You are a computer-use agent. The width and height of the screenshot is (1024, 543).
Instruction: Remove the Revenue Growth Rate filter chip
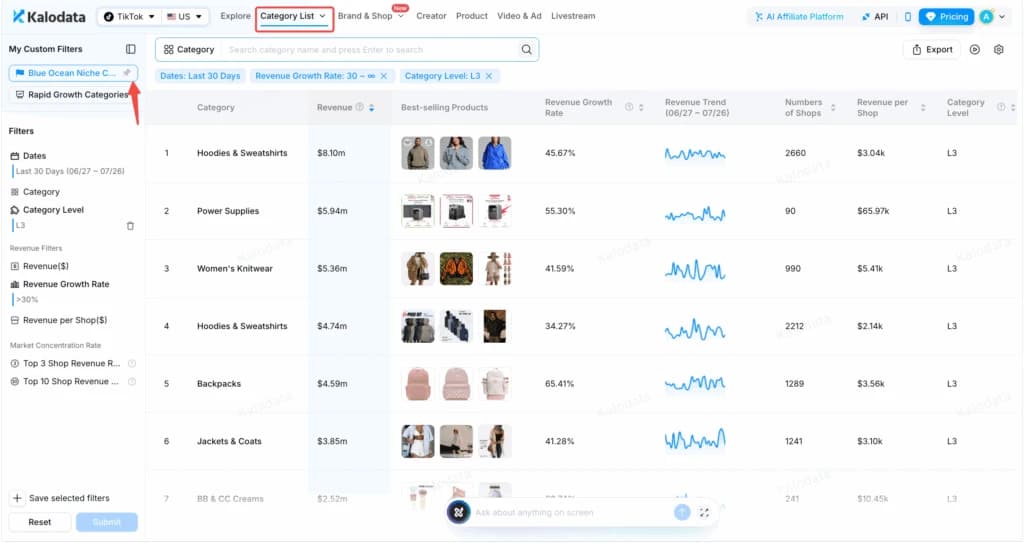(384, 76)
